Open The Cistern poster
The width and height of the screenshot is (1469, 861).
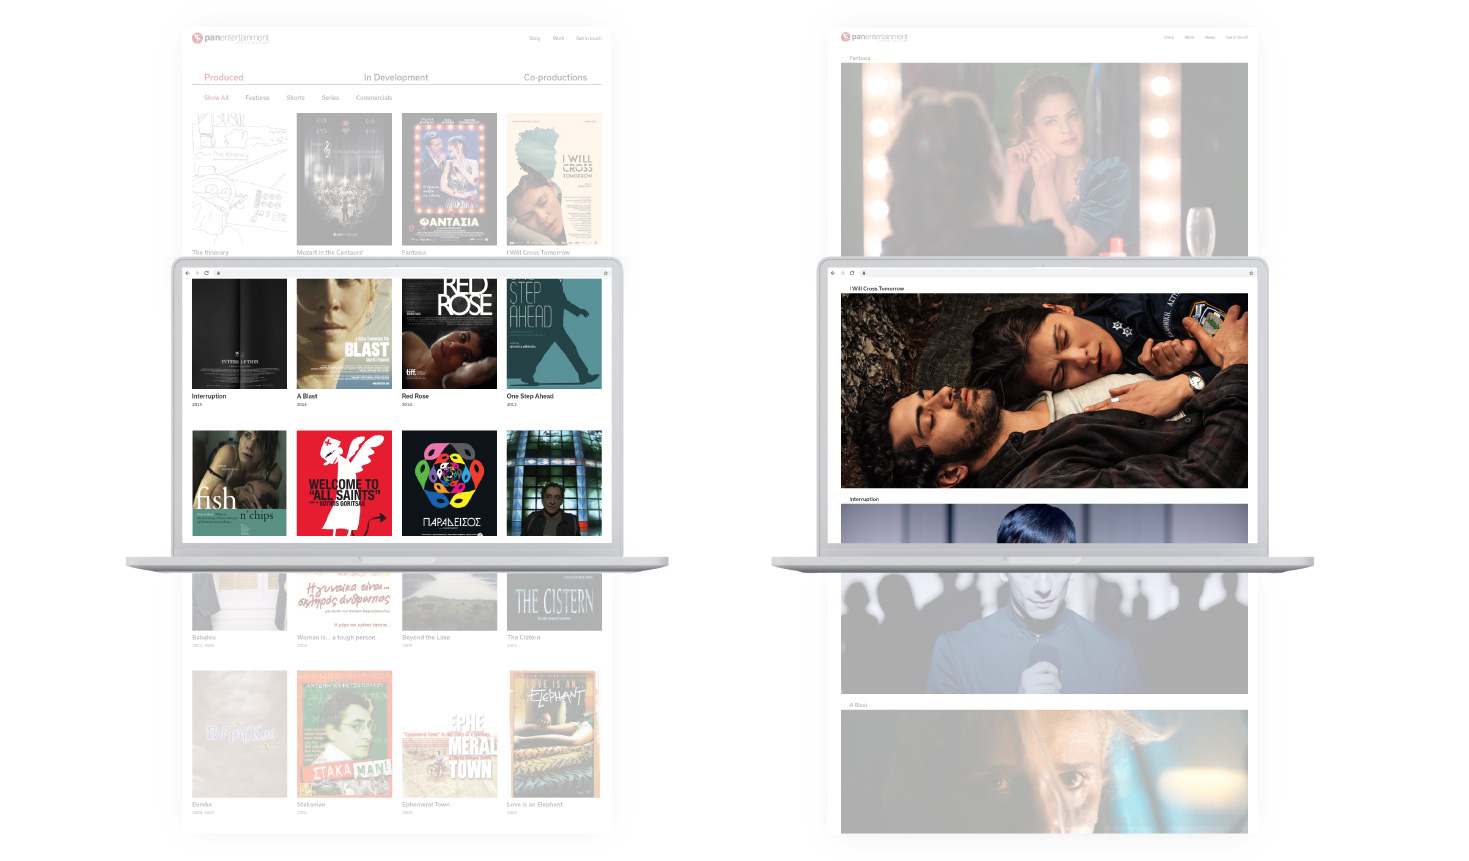click(x=554, y=602)
